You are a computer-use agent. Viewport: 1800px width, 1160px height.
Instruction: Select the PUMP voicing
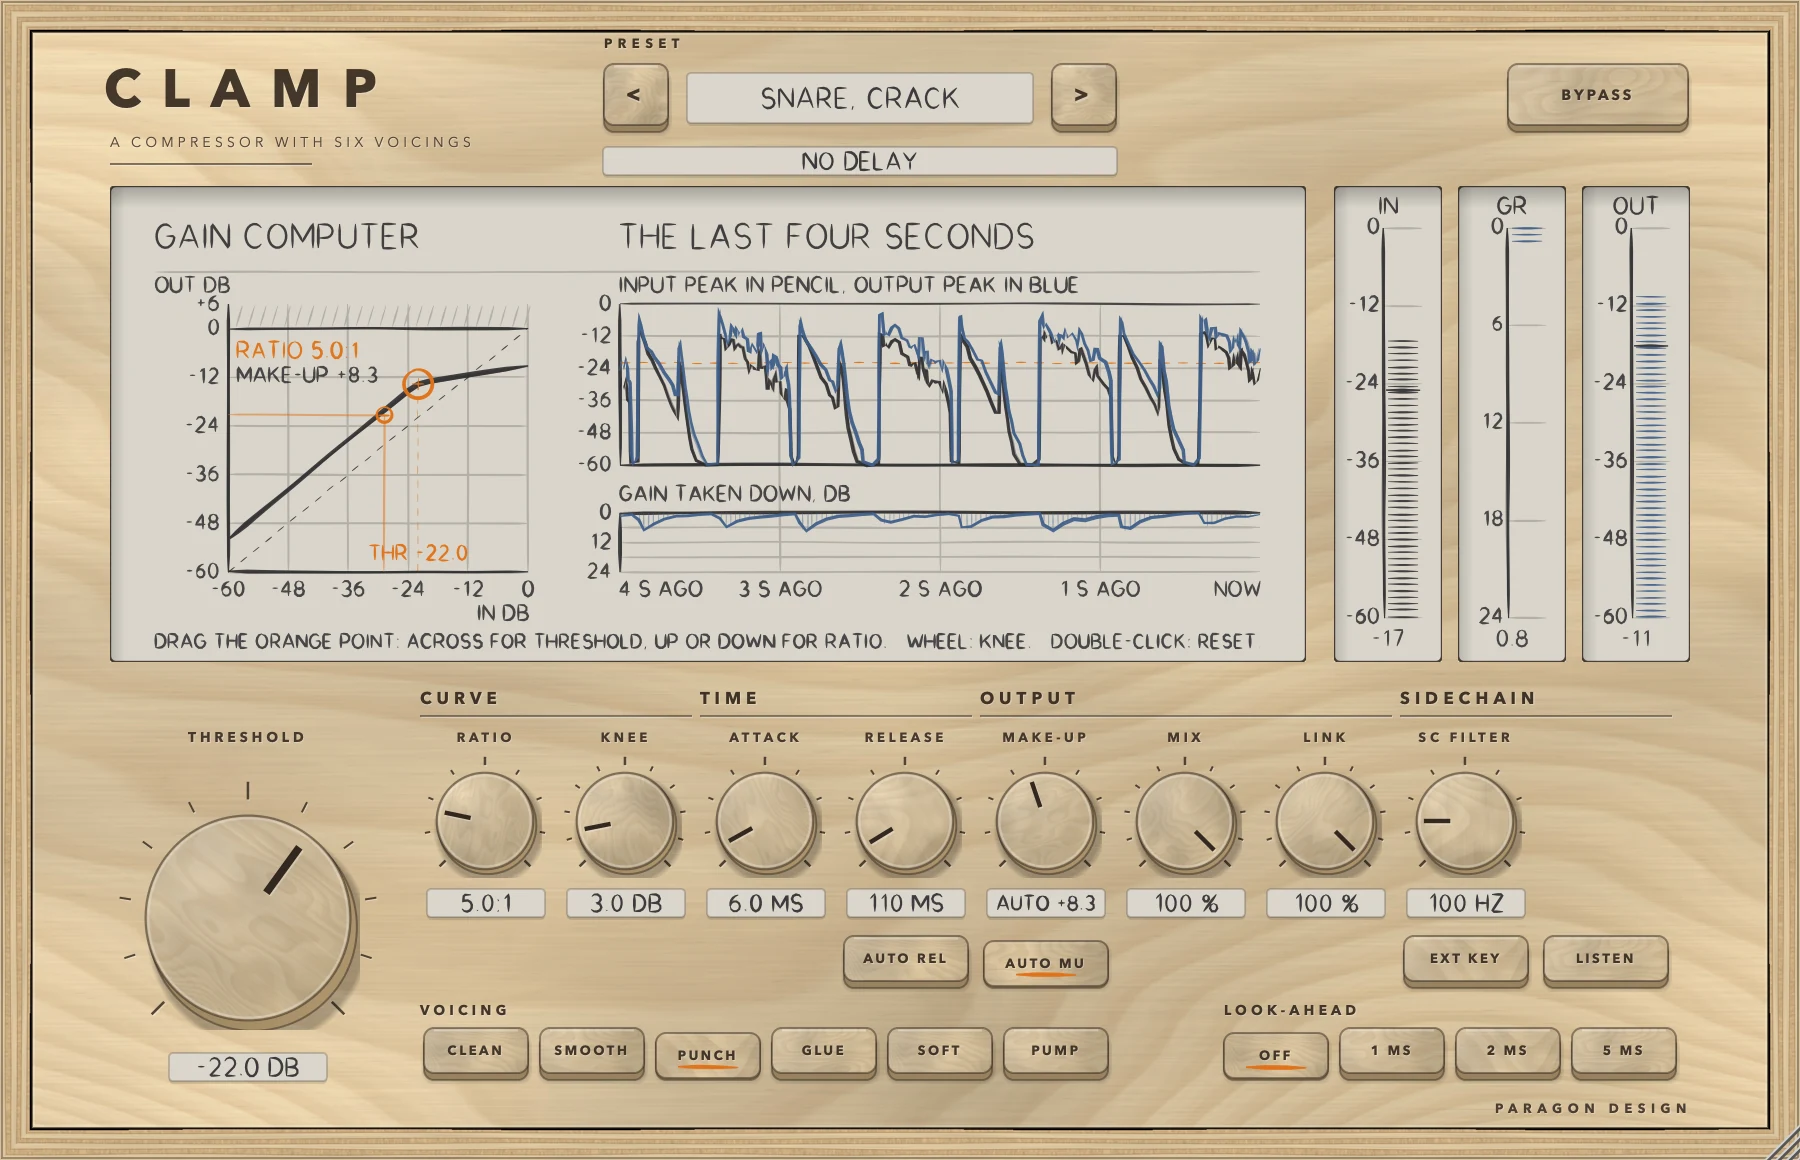[x=1055, y=1051]
